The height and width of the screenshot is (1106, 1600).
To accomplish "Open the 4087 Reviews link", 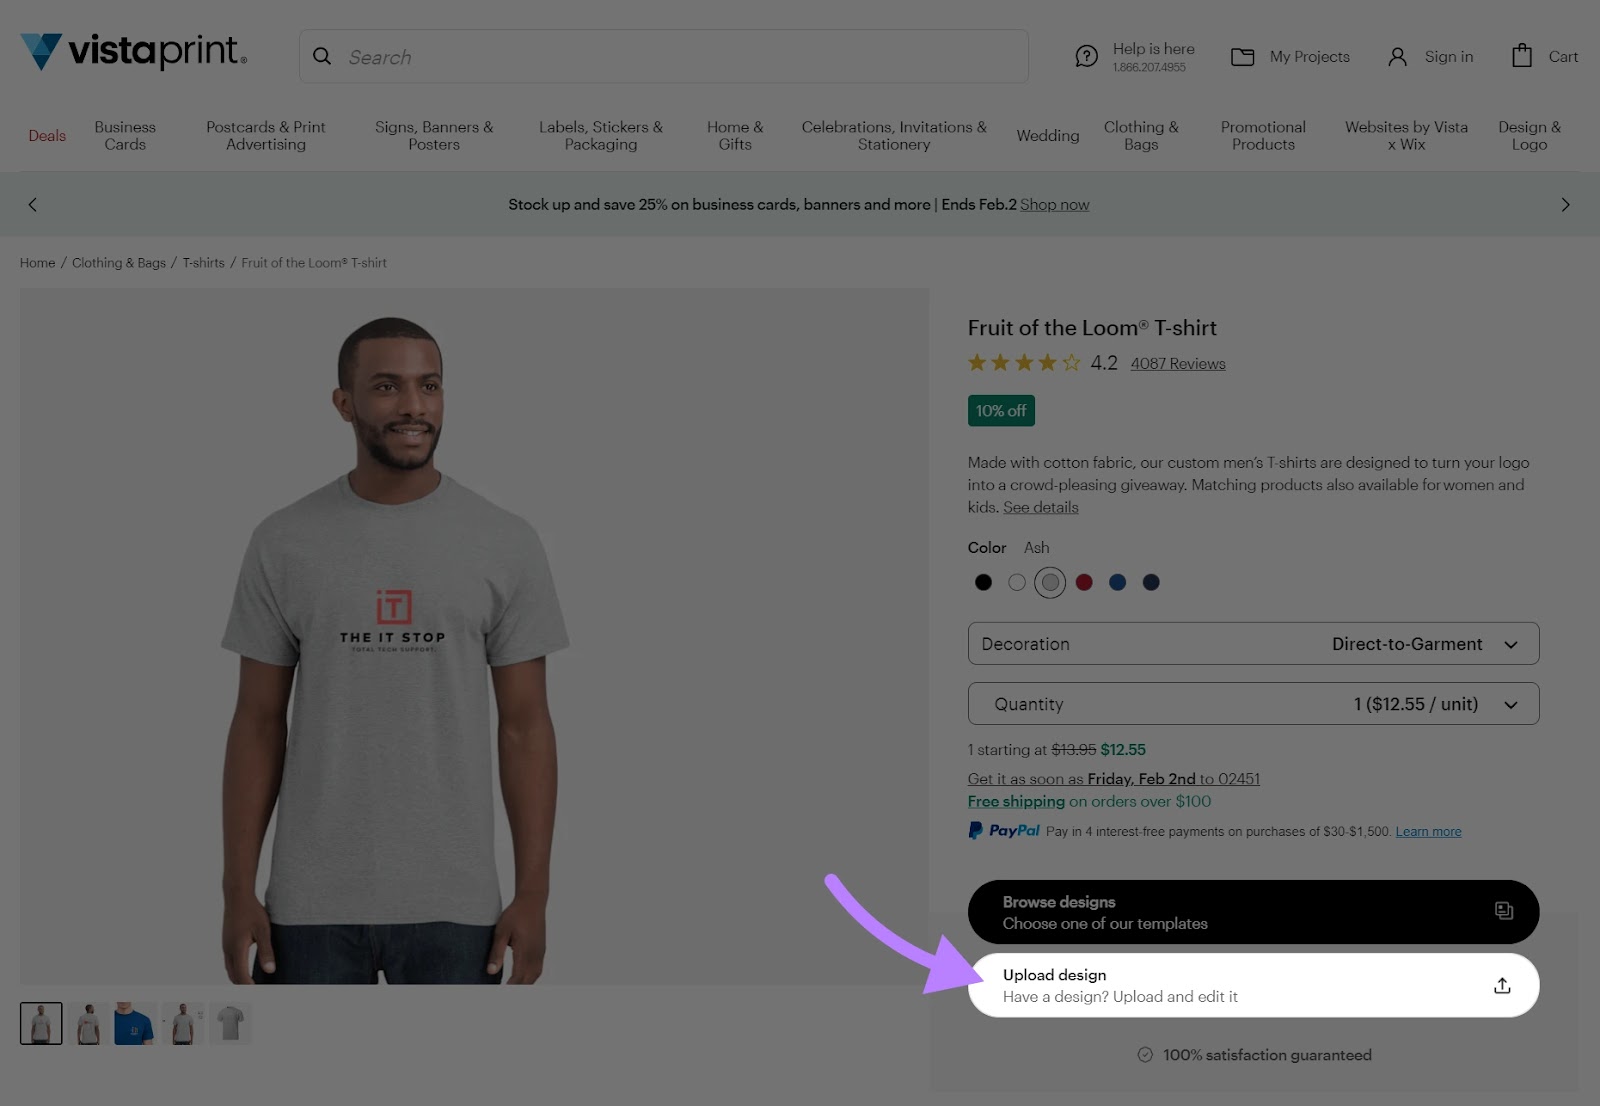I will (x=1177, y=363).
